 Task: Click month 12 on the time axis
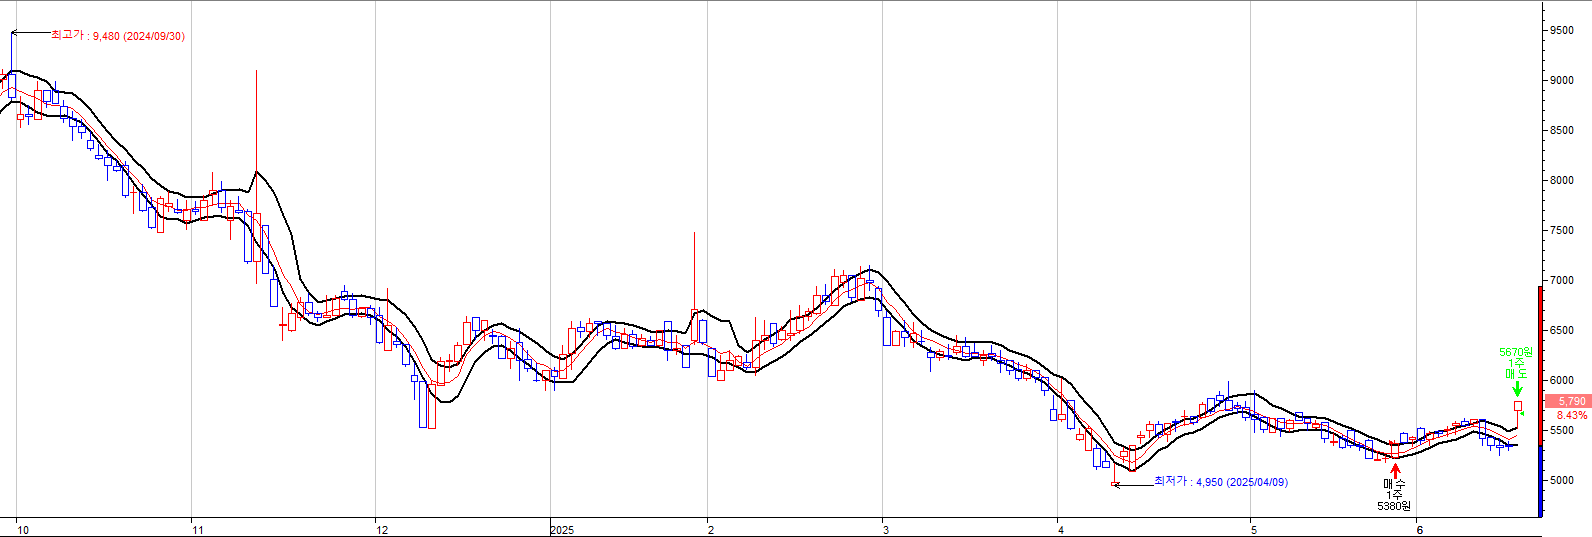382,530
